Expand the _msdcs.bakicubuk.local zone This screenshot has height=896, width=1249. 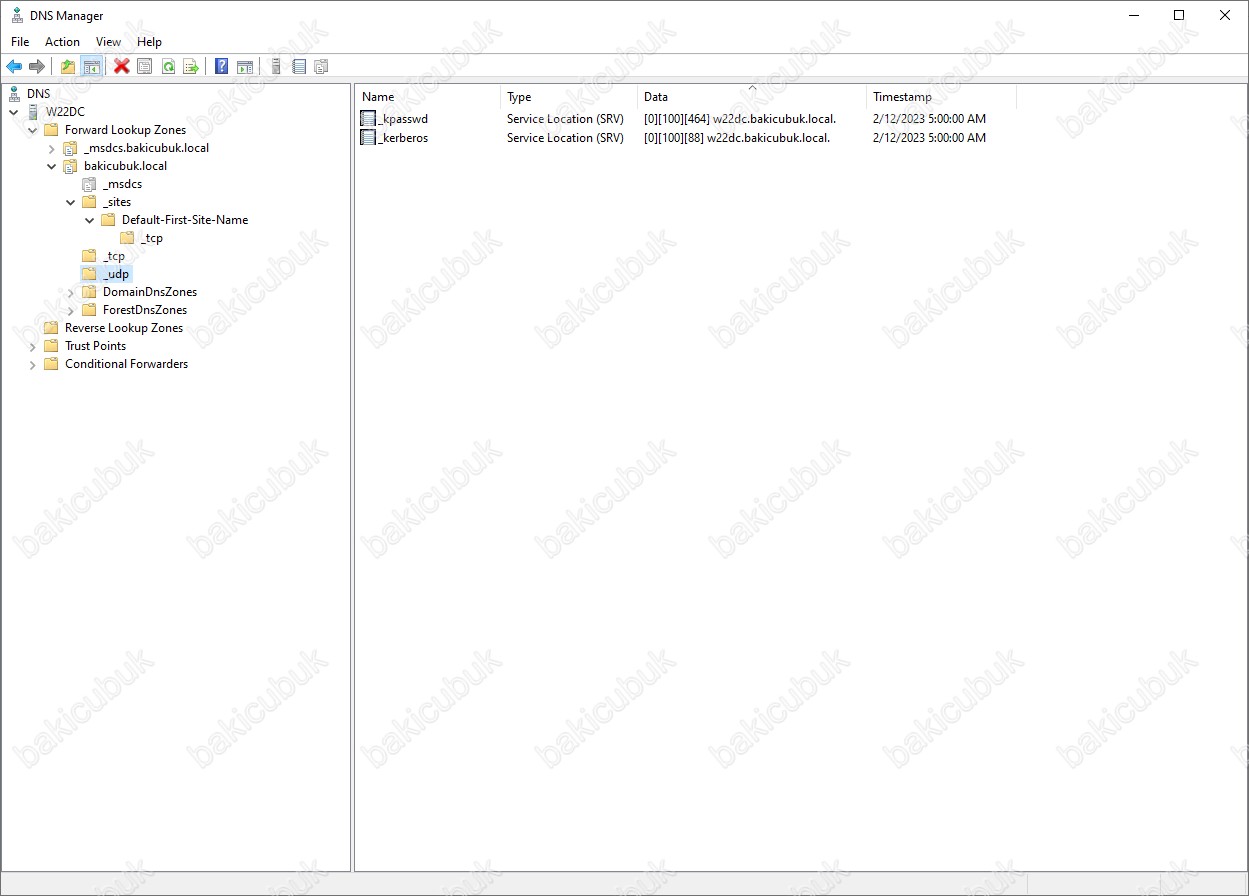coord(52,148)
